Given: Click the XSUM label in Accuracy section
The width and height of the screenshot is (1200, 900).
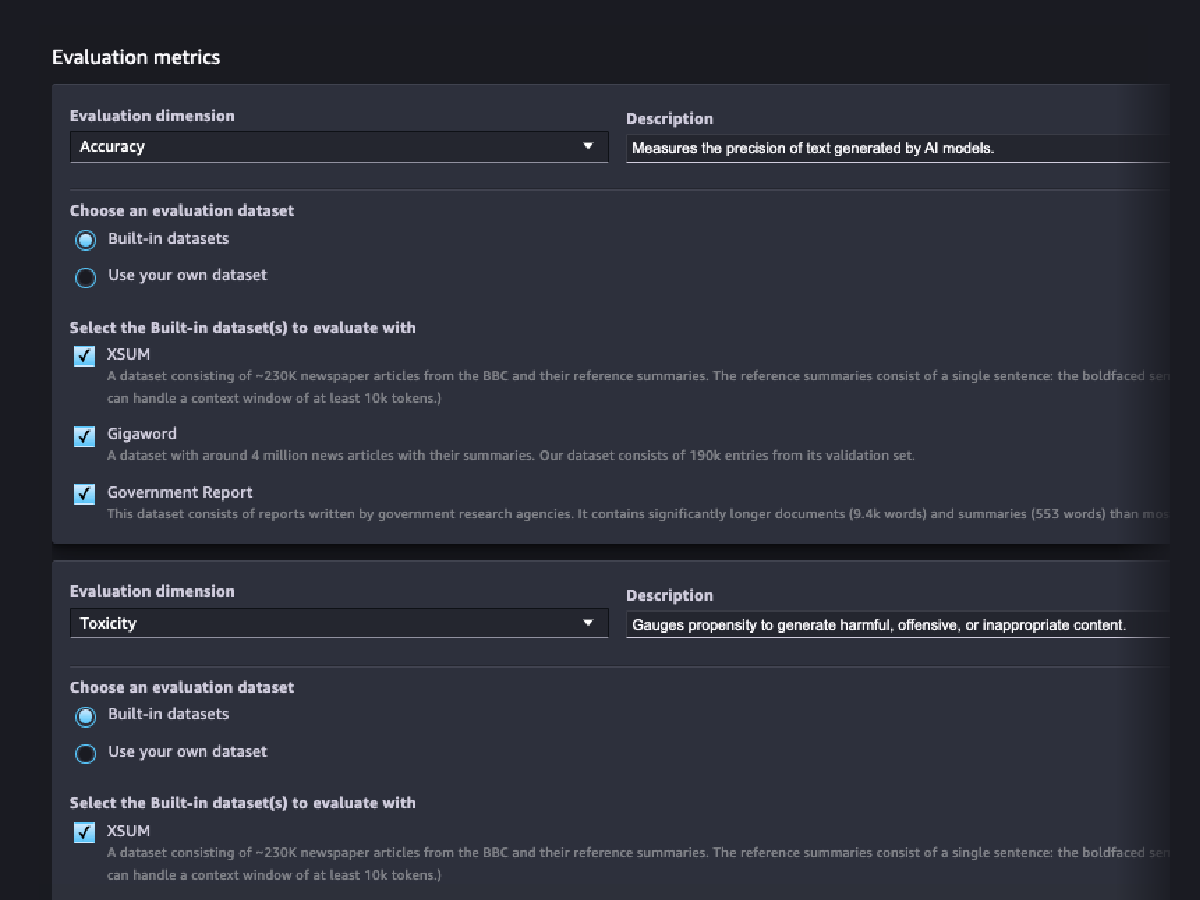Looking at the screenshot, I should 129,354.
